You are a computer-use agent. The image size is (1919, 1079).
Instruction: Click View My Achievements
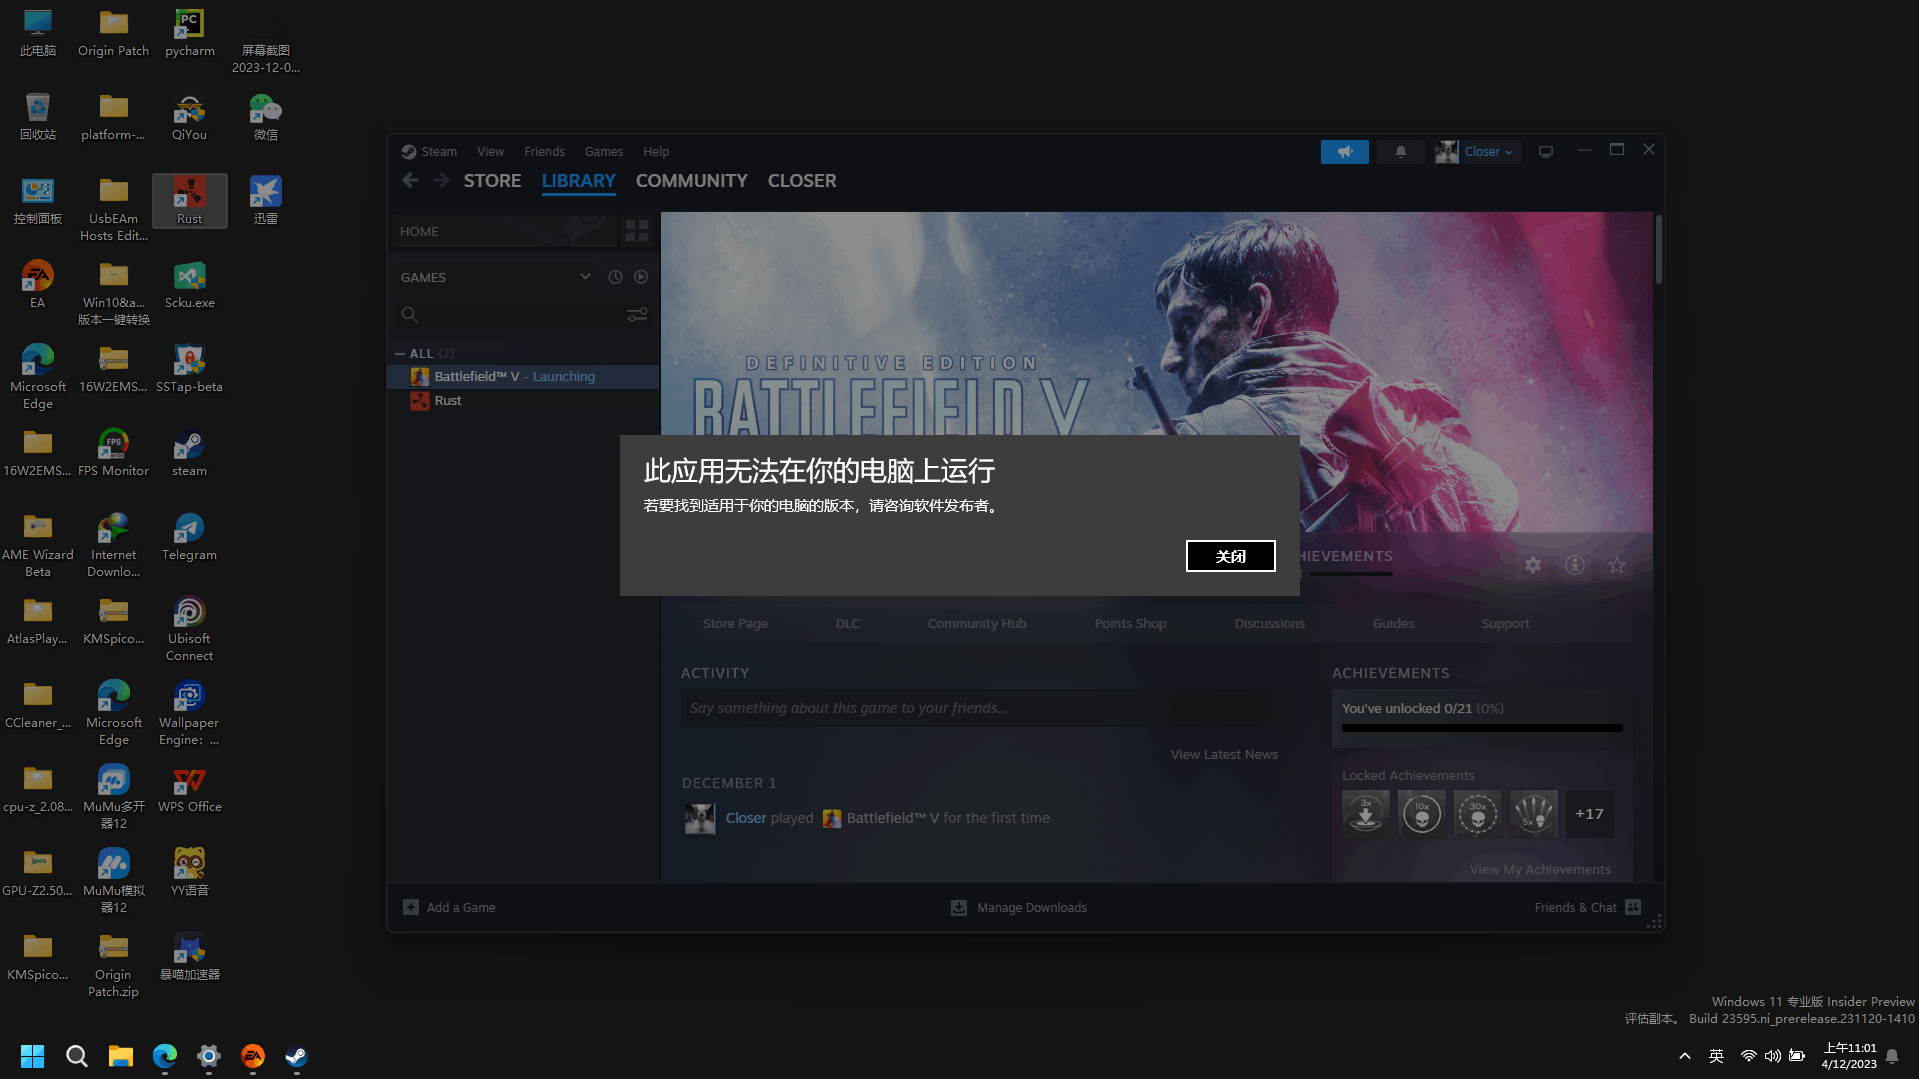click(x=1540, y=870)
